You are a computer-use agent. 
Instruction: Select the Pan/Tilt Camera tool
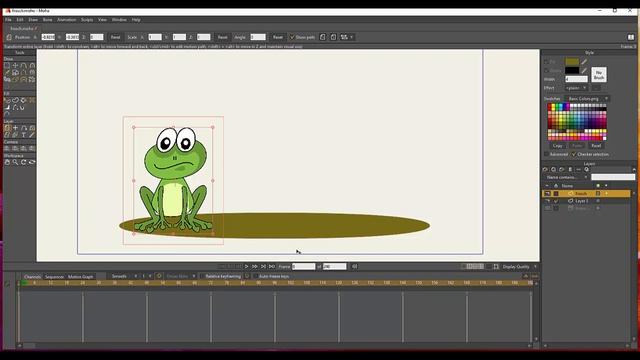(x=31, y=149)
